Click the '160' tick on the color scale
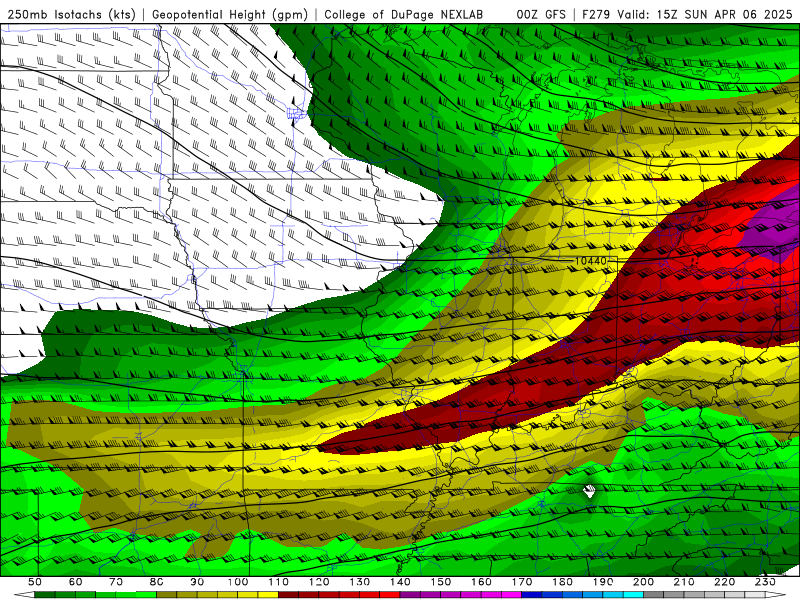800x600 pixels. (x=481, y=582)
